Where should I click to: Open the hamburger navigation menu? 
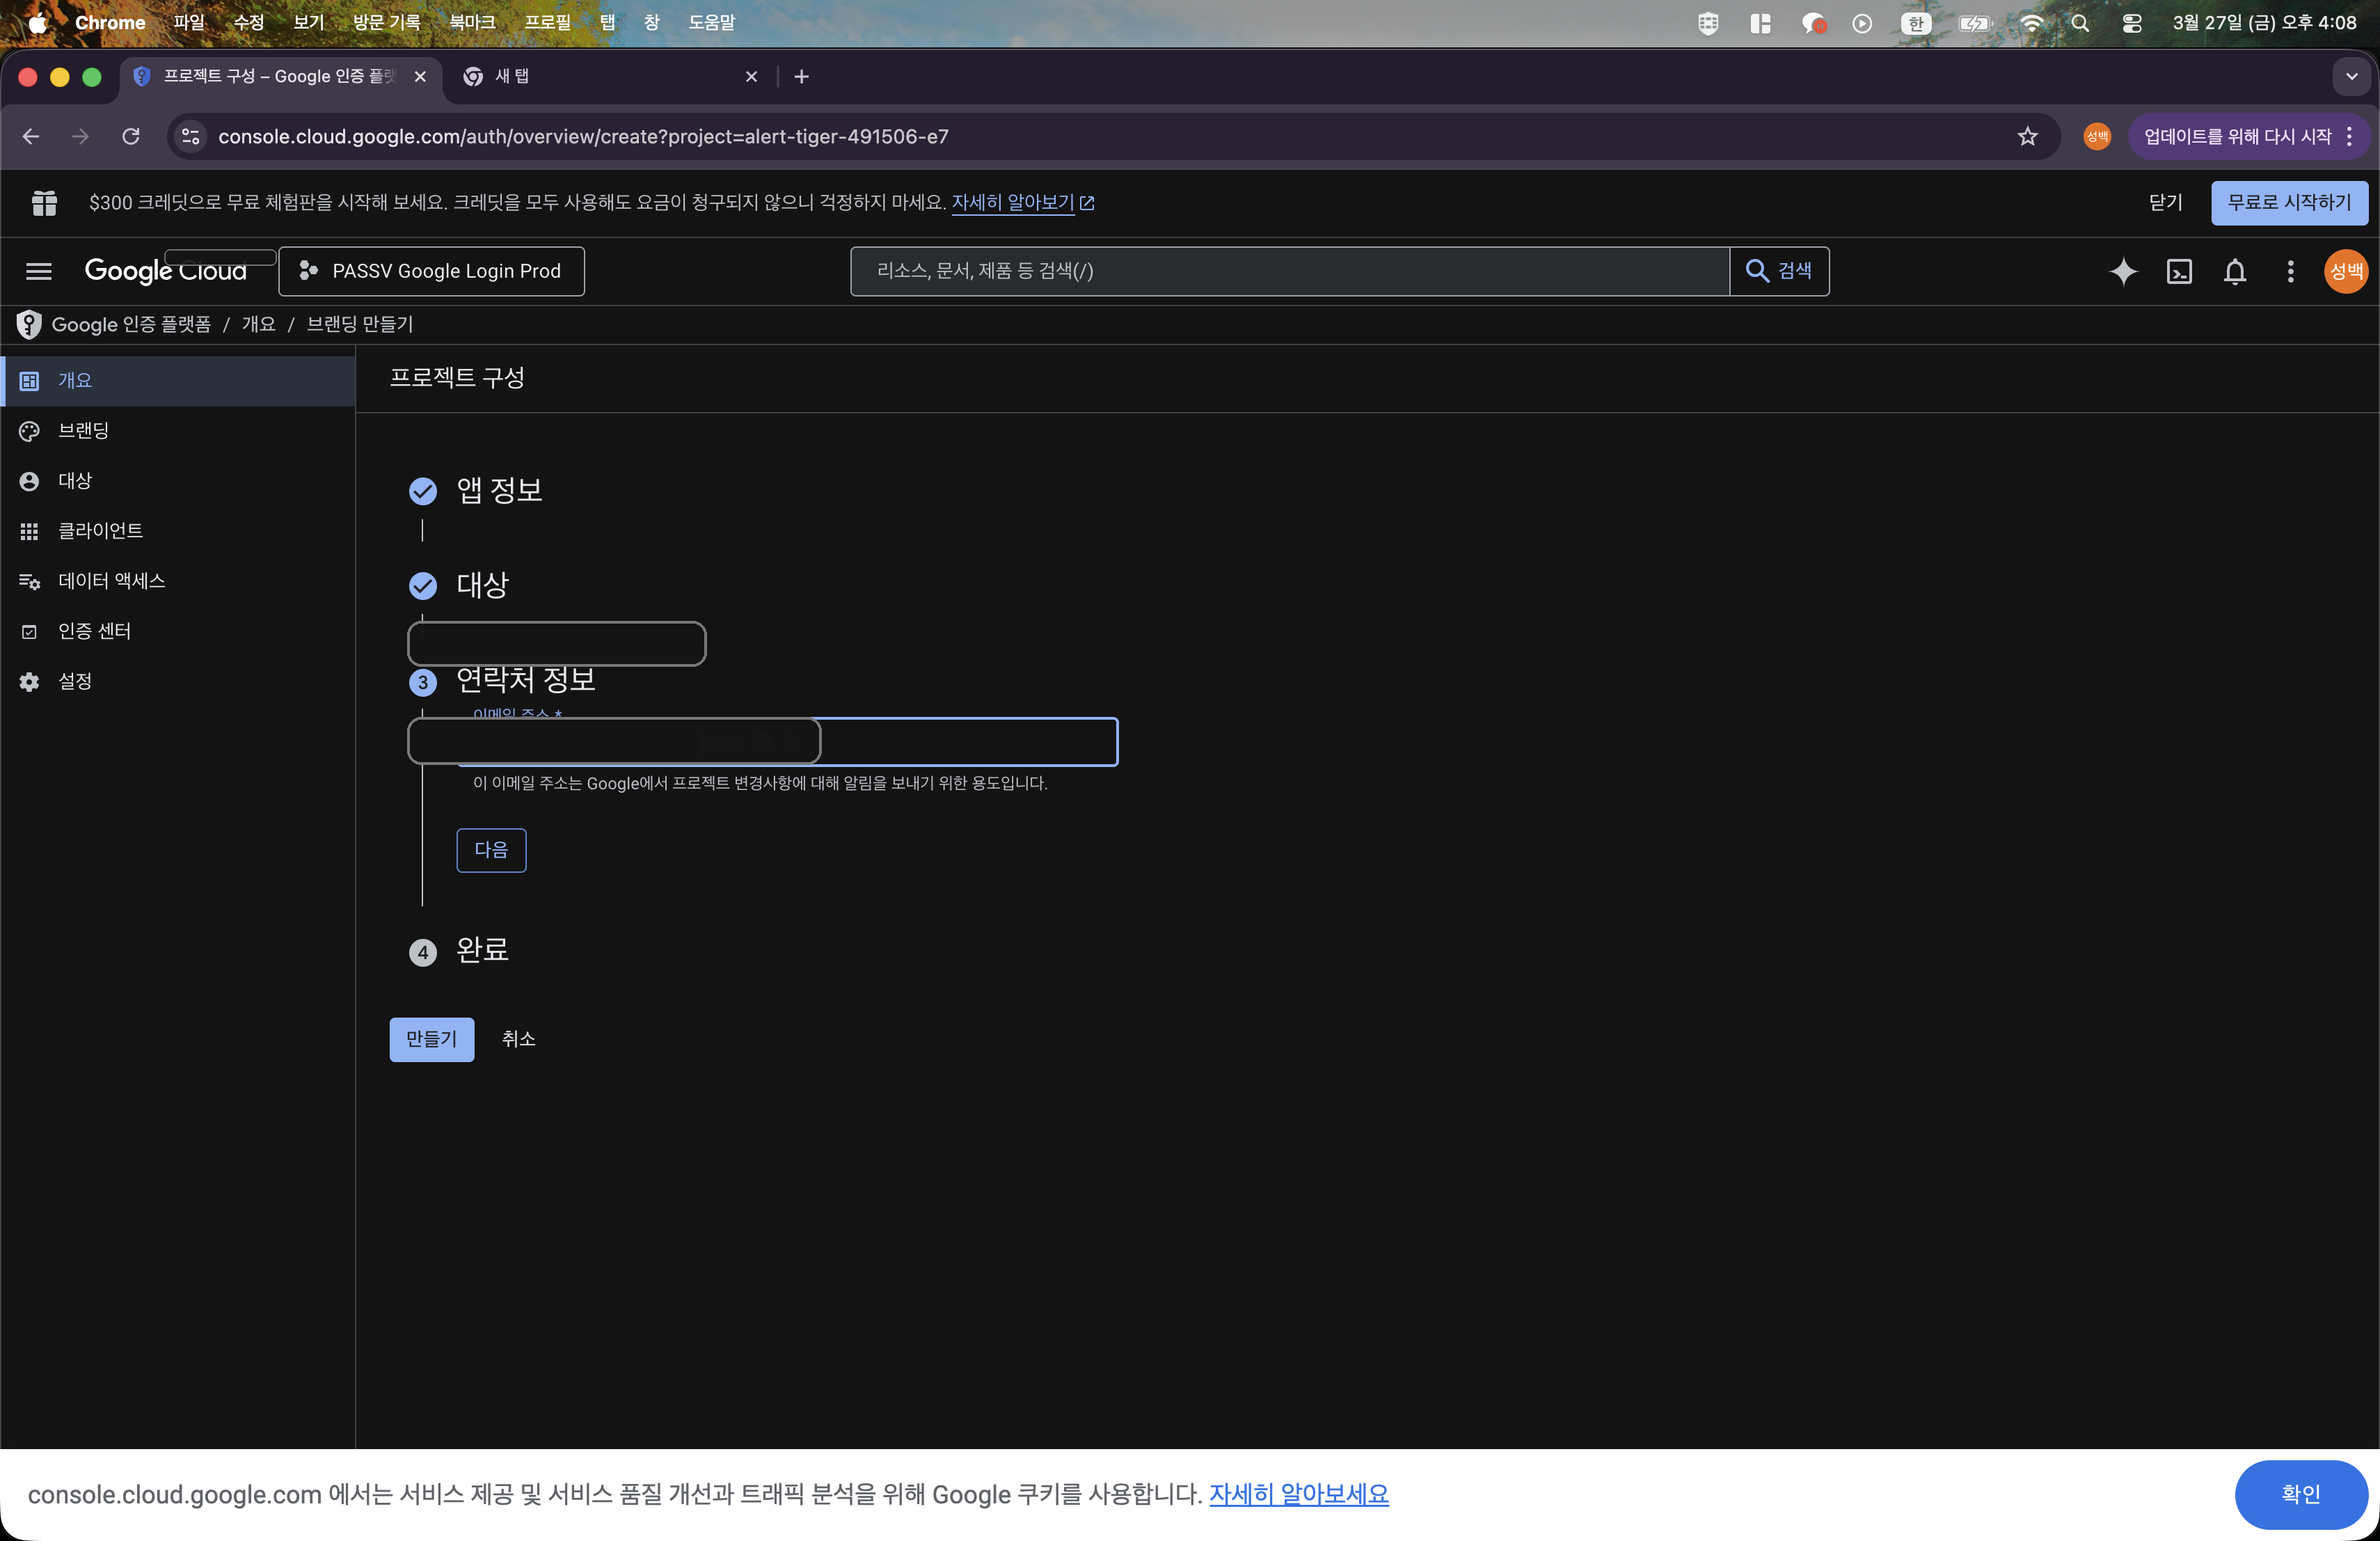39,271
